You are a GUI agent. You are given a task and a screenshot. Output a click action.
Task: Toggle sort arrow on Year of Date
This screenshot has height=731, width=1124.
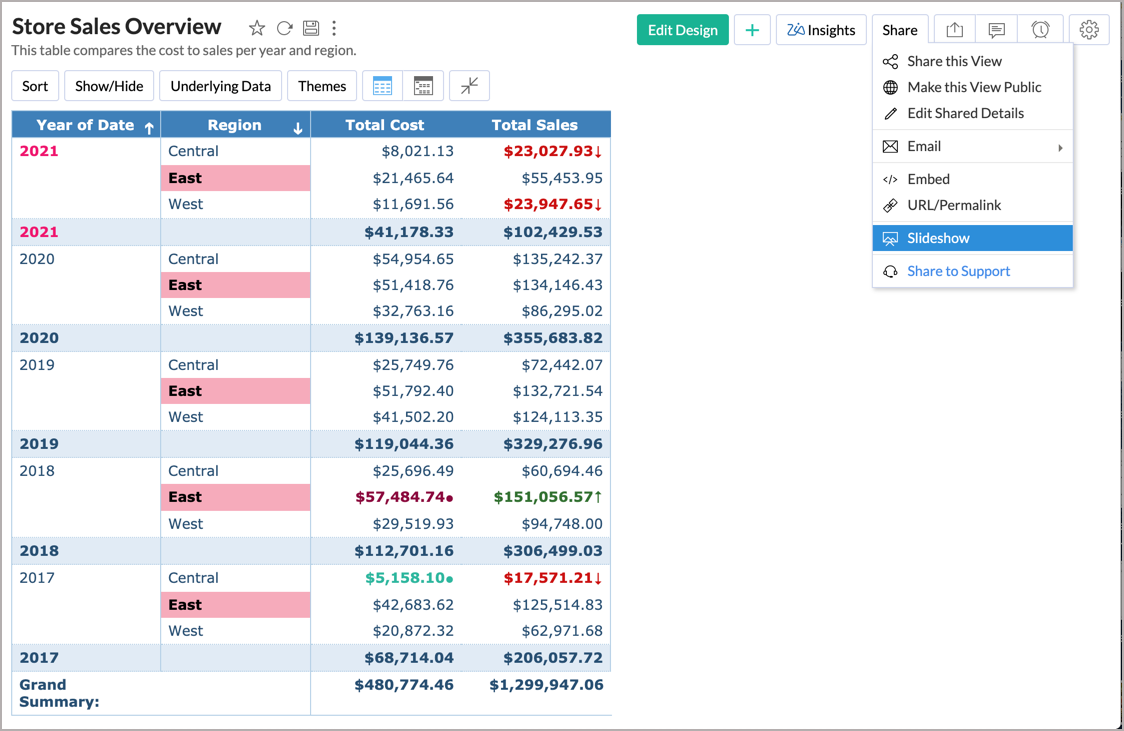(149, 128)
